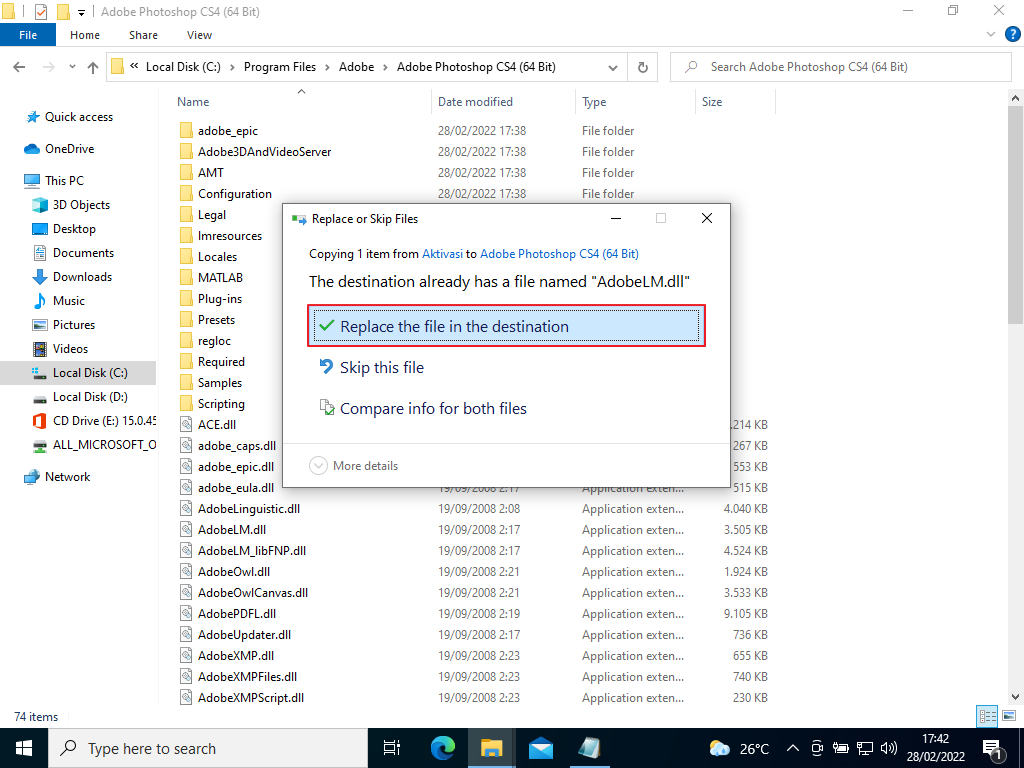The width and height of the screenshot is (1024, 768).
Task: Mute the speaker volume in system tray
Action: (890, 747)
